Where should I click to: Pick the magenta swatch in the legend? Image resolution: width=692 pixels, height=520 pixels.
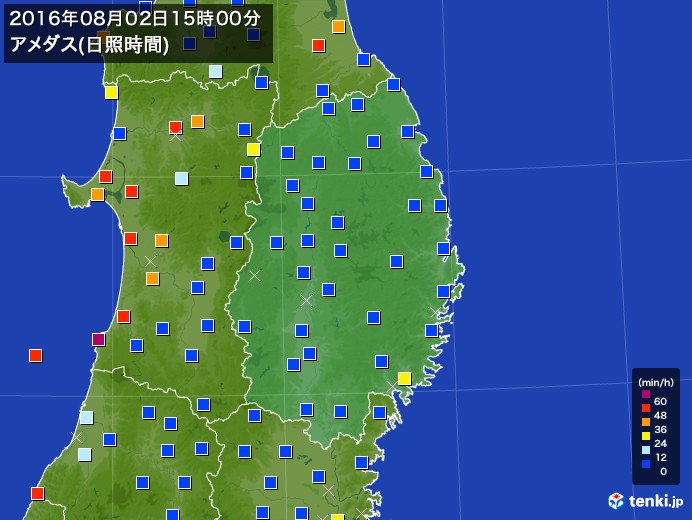click(646, 394)
